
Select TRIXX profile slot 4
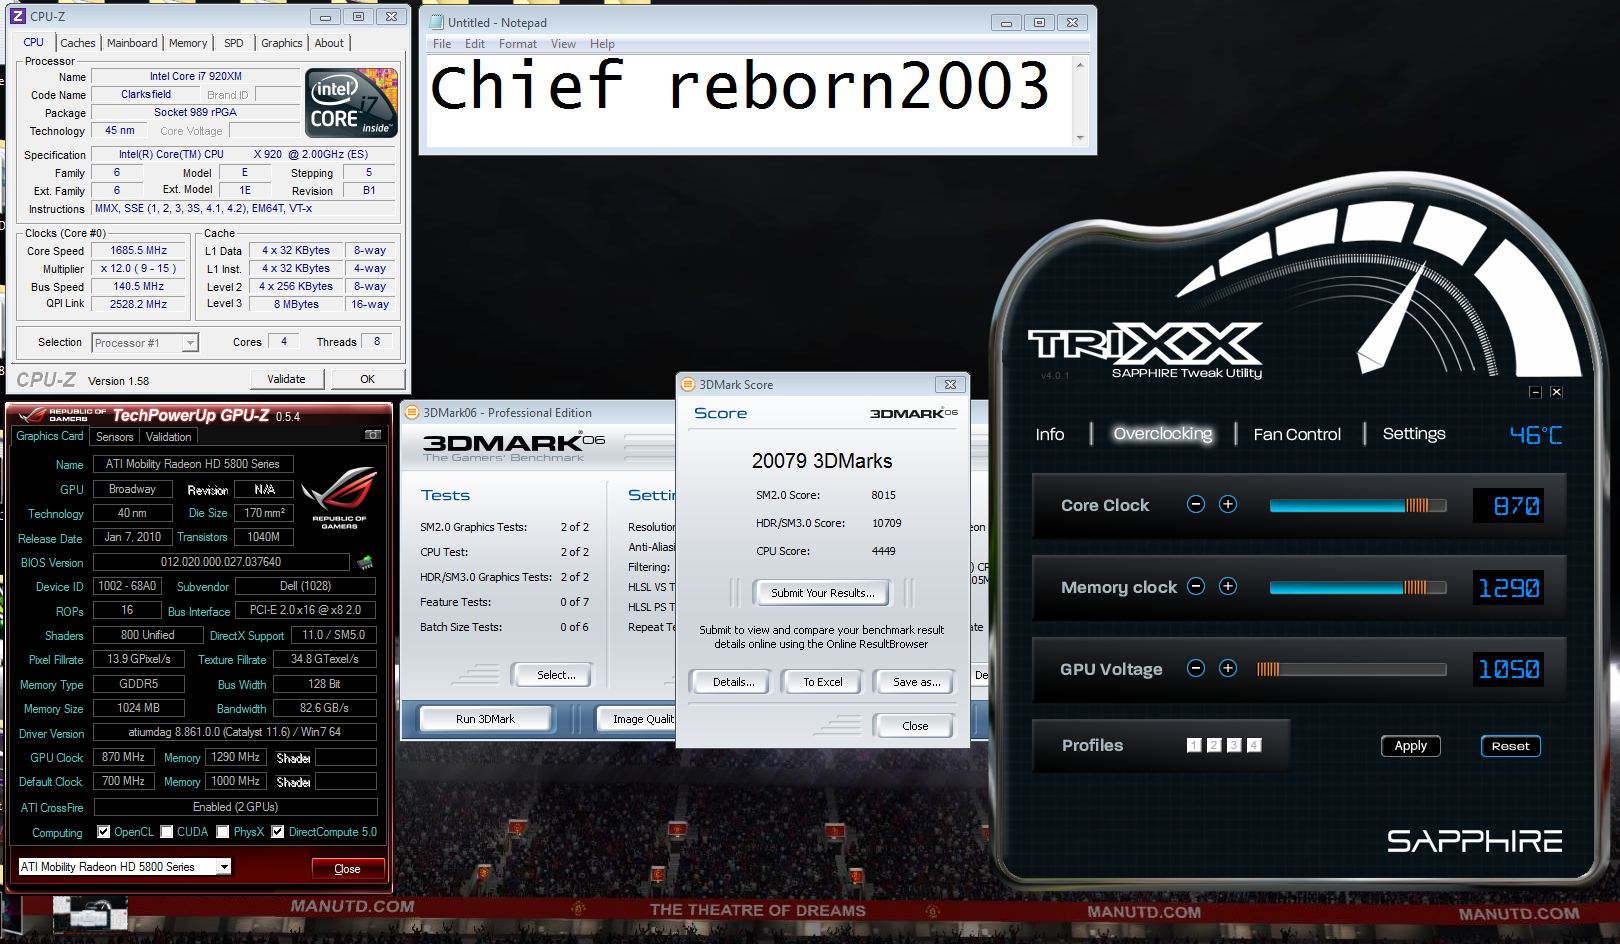pyautogui.click(x=1254, y=745)
